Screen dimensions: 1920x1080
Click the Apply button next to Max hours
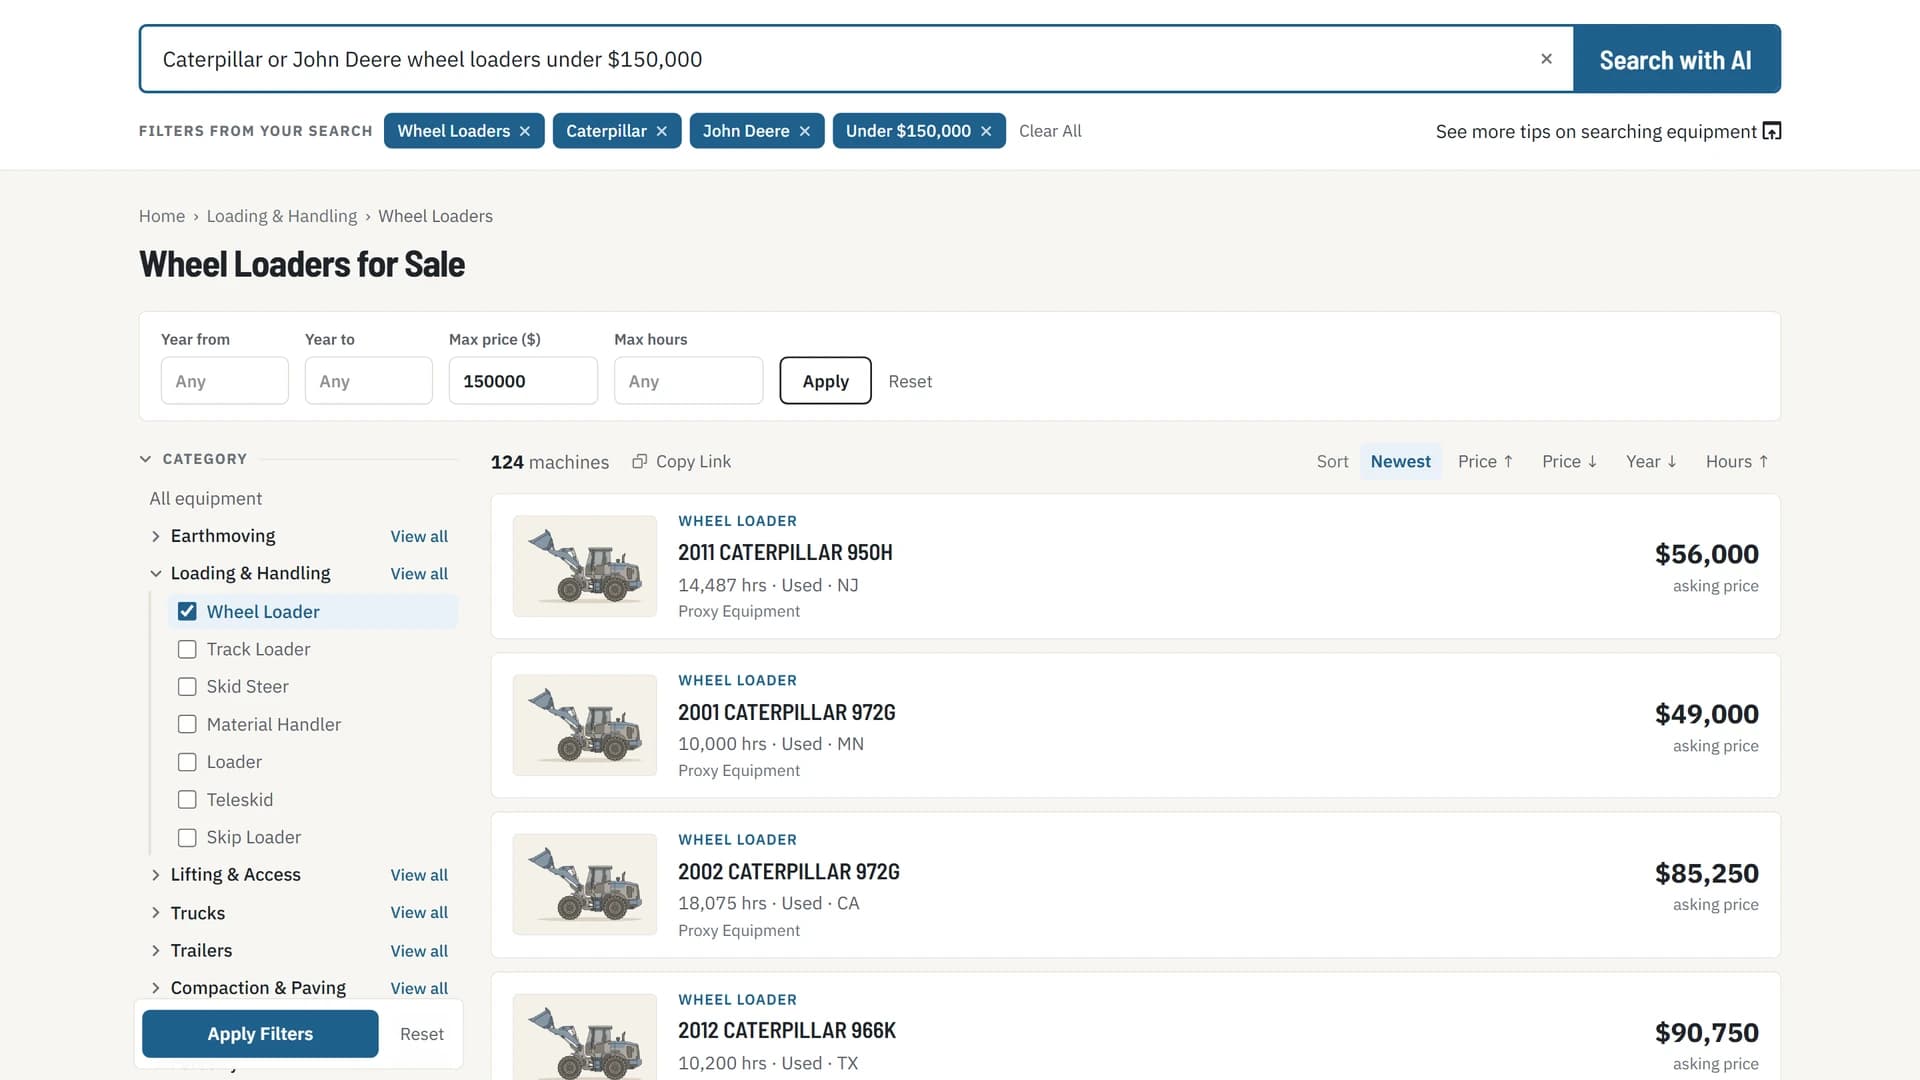click(825, 381)
